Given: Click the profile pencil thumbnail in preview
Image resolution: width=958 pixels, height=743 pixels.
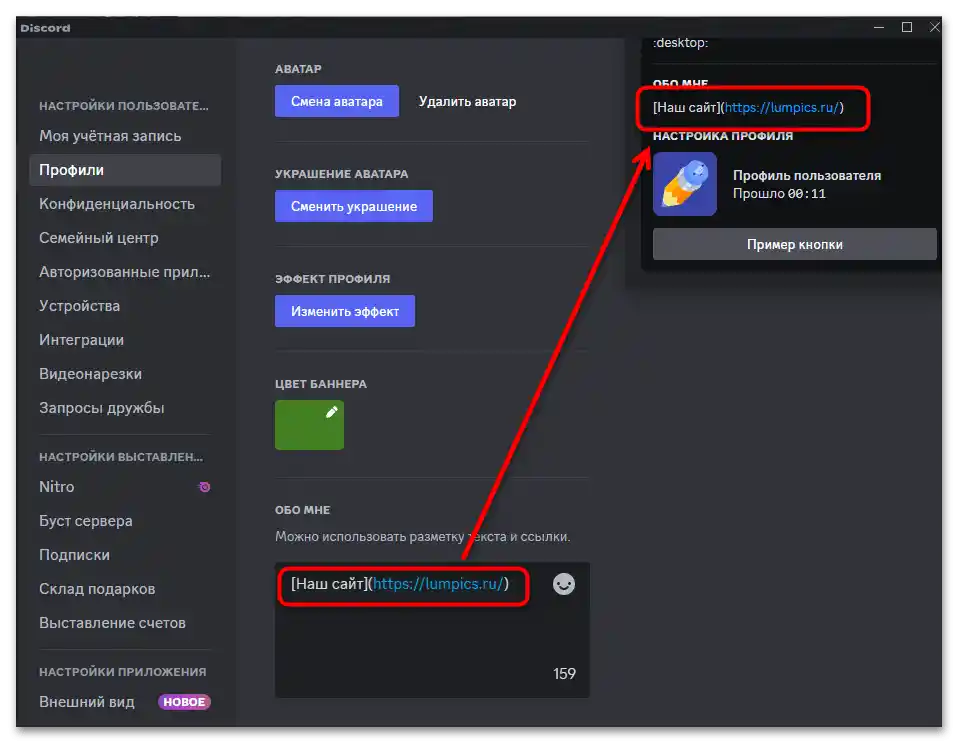Looking at the screenshot, I should coord(684,184).
